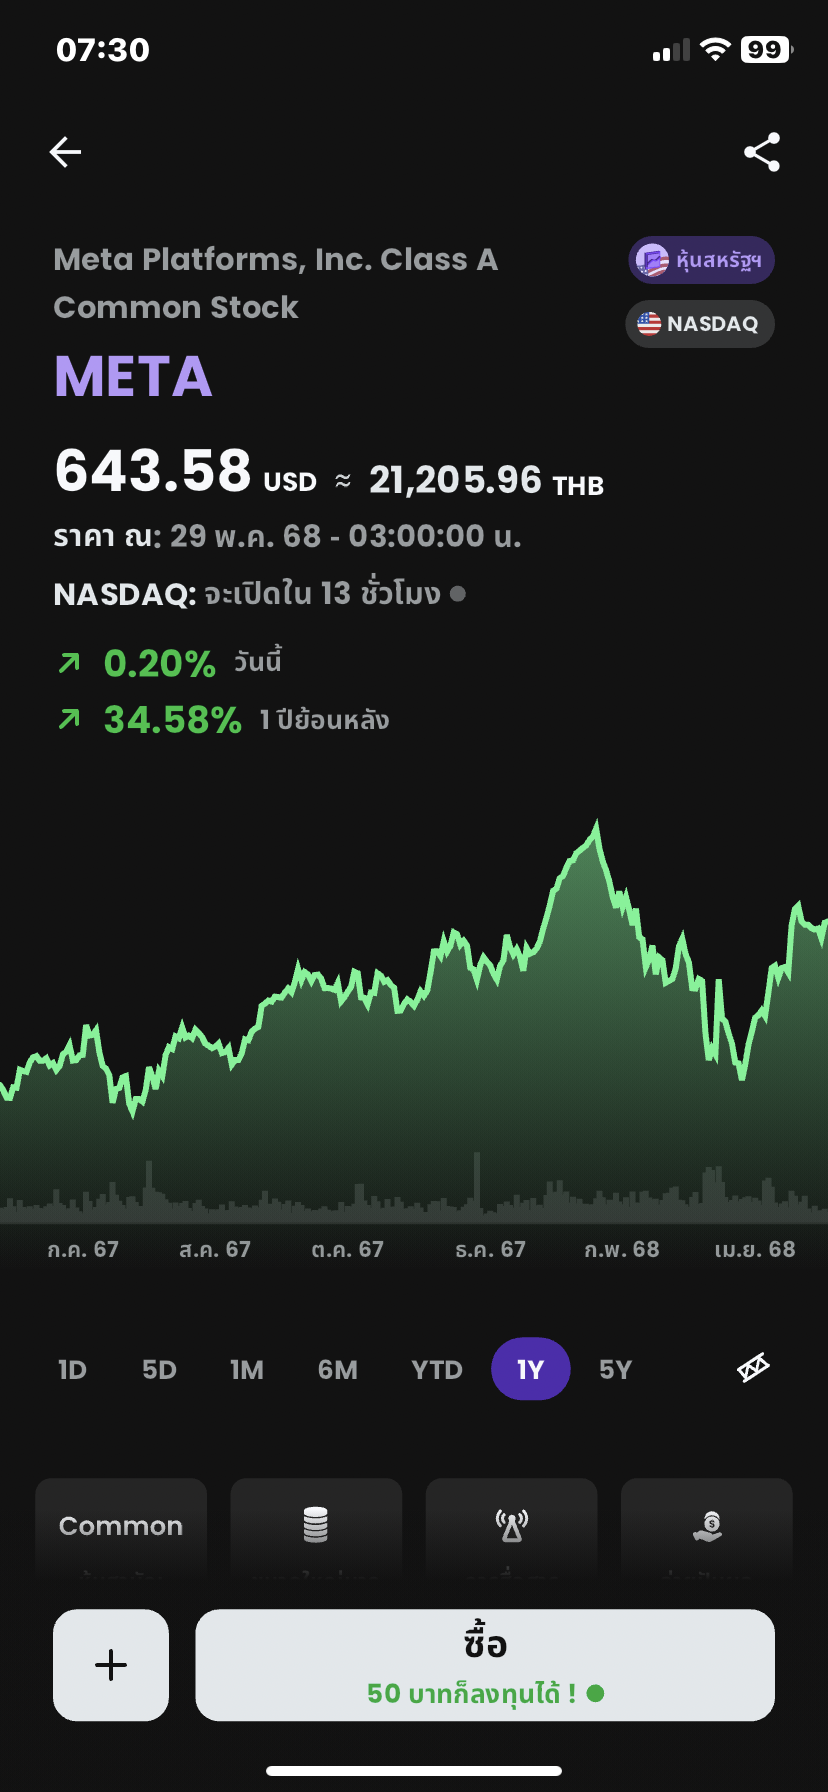Select the YTD time range

pyautogui.click(x=437, y=1370)
